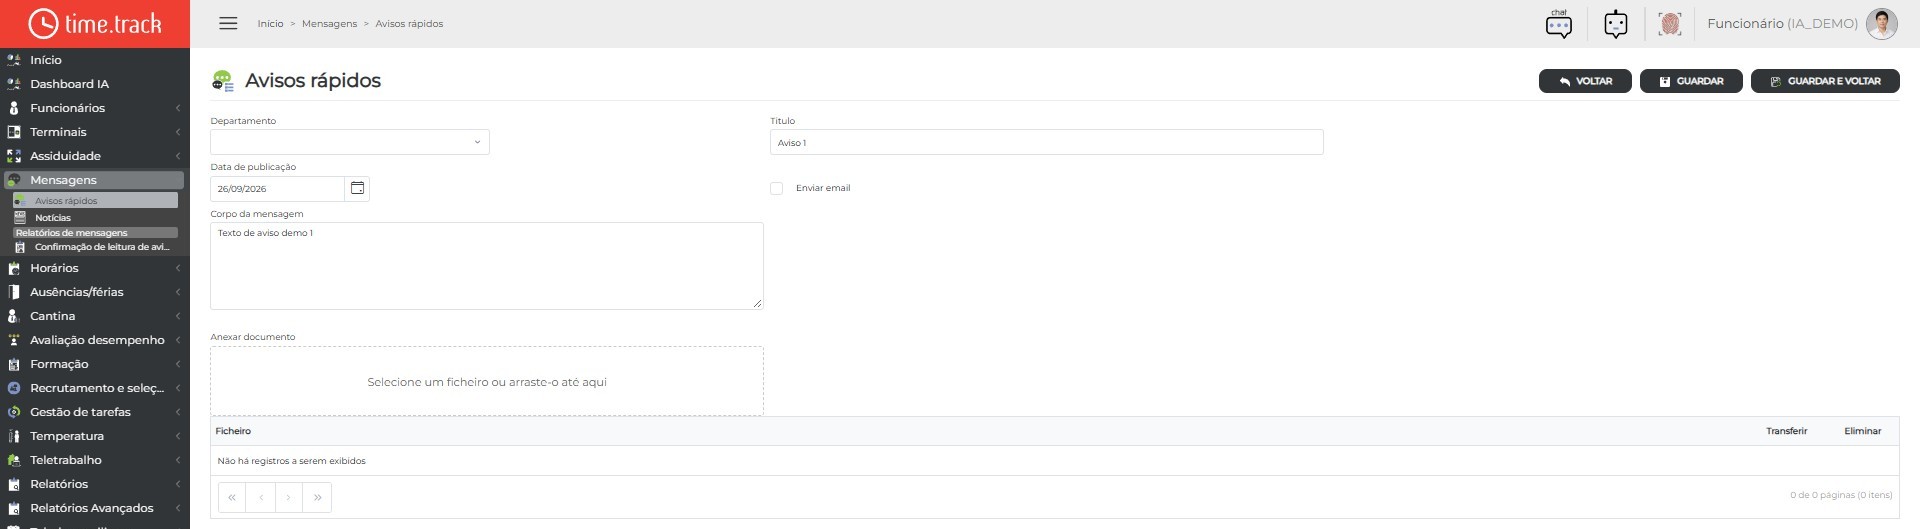Open the Departamento dropdown
This screenshot has height=529, width=1920.
(x=350, y=142)
